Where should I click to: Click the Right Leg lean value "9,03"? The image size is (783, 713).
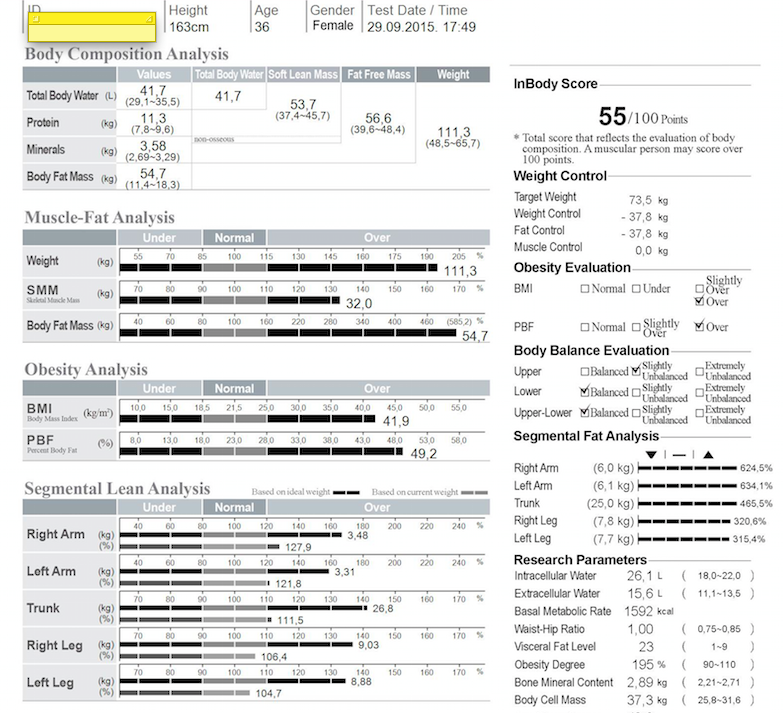pyautogui.click(x=369, y=645)
